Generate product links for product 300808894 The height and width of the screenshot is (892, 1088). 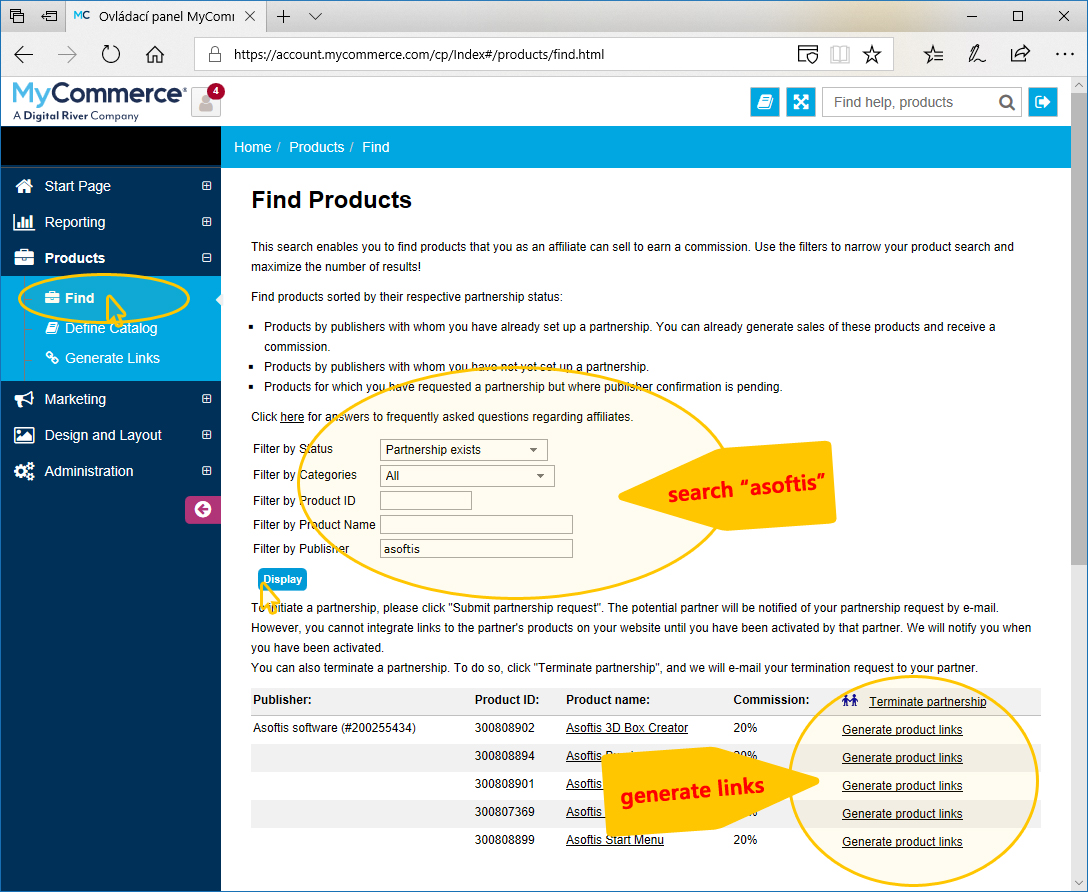(902, 757)
